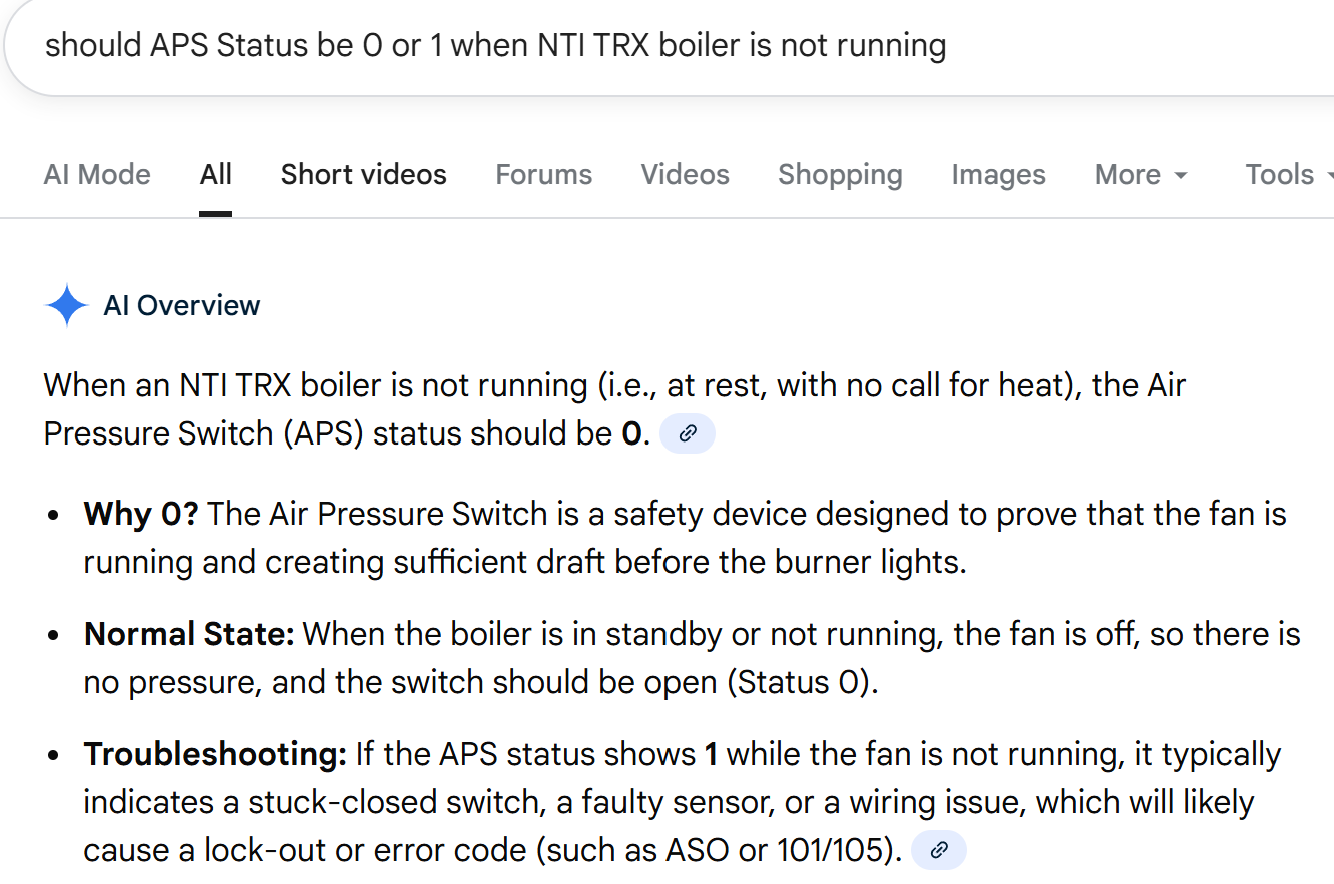Screen dimensions: 1334x884
Task: Click the AI Overview heading label
Action: (x=181, y=305)
